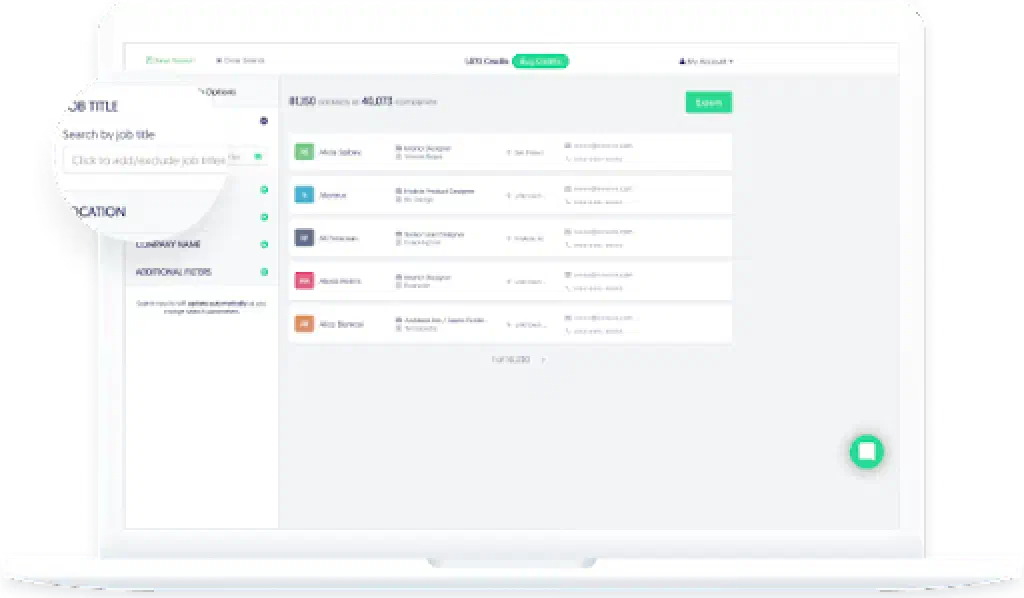Screen dimensions: 1024x598
Task: Select the Clear Search menu option
Action: click(240, 60)
